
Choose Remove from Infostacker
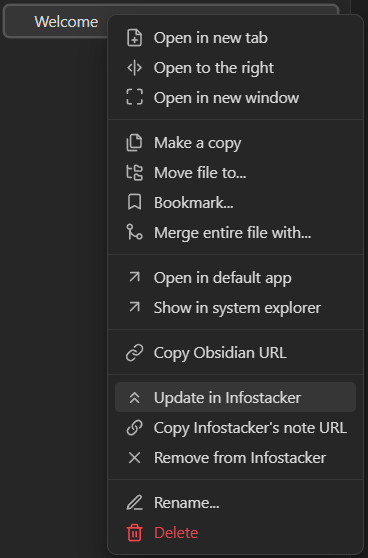point(235,457)
